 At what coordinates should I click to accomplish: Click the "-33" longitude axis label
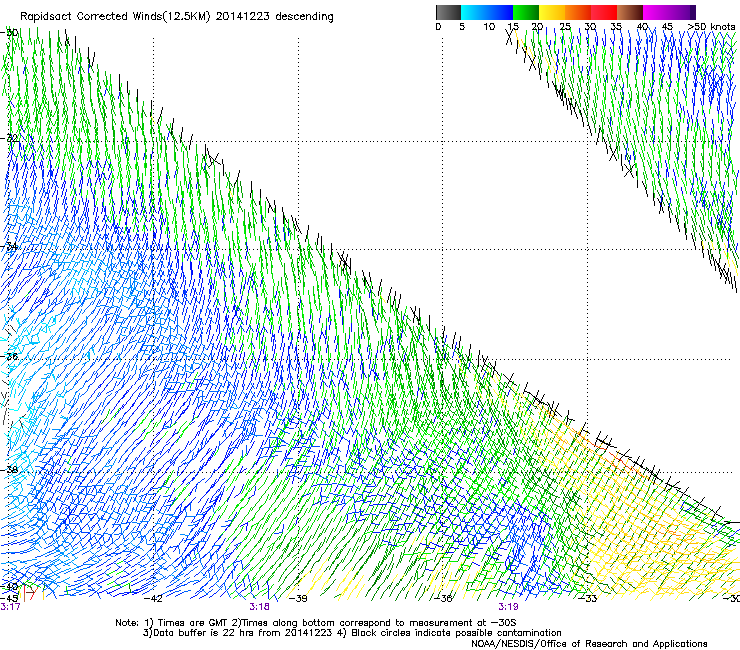[x=588, y=599]
